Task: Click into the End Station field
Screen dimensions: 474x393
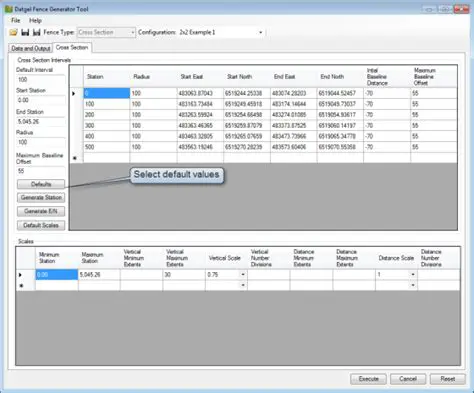Action: coord(41,122)
